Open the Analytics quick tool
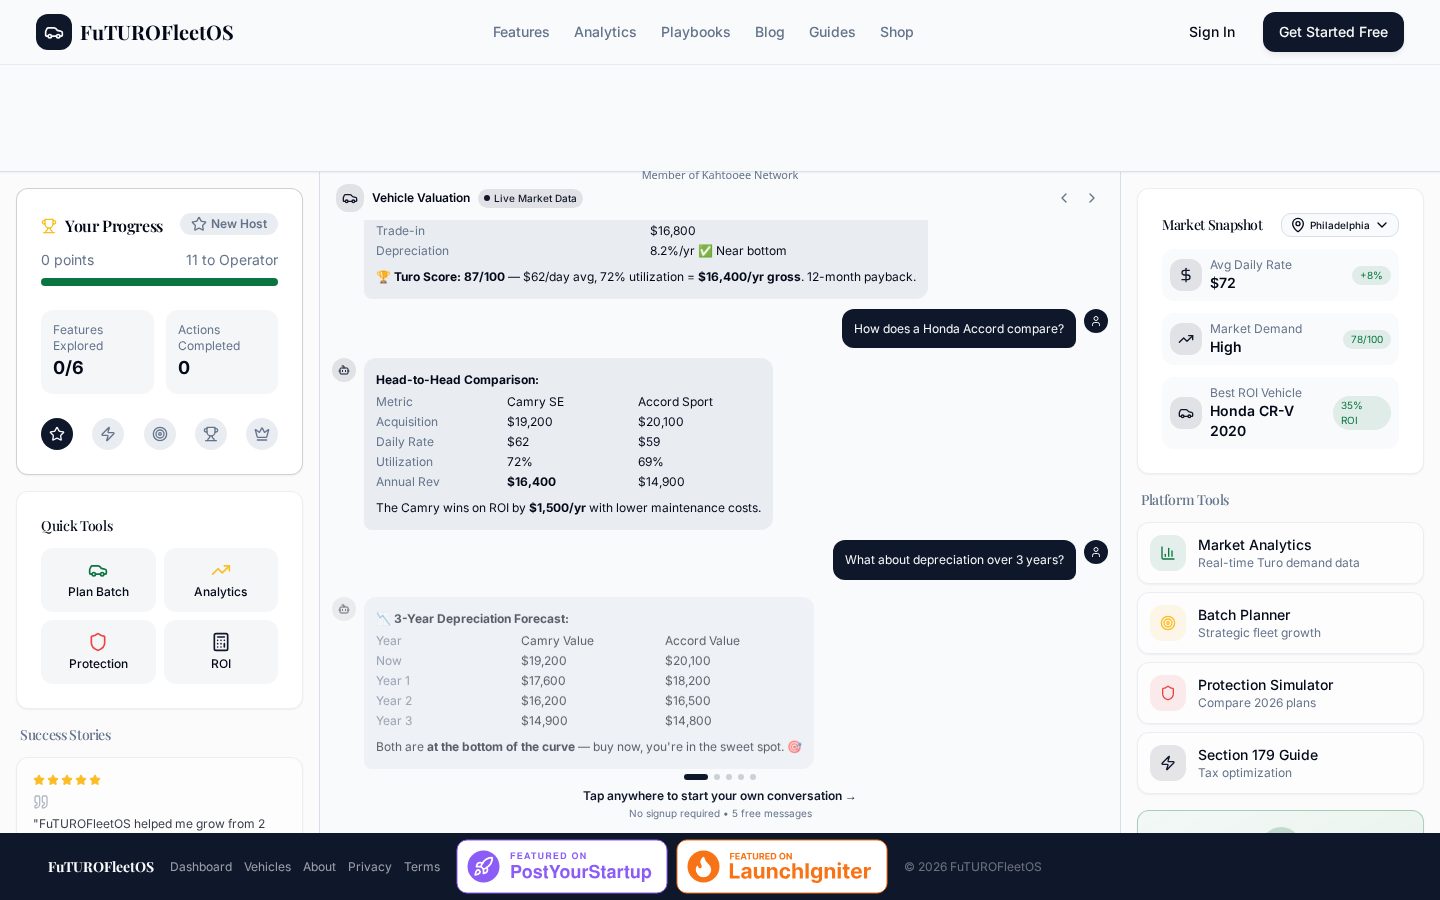Image resolution: width=1440 pixels, height=900 pixels. 221,580
